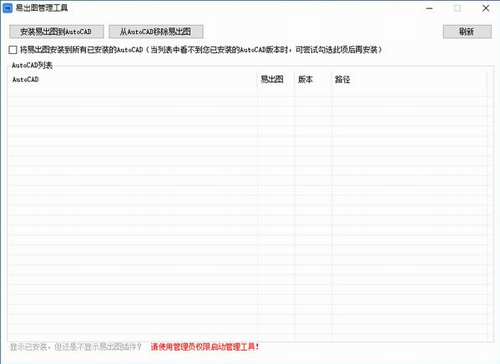The width and height of the screenshot is (500, 364).
Task: Click the 路径 column header
Action: [x=409, y=79]
